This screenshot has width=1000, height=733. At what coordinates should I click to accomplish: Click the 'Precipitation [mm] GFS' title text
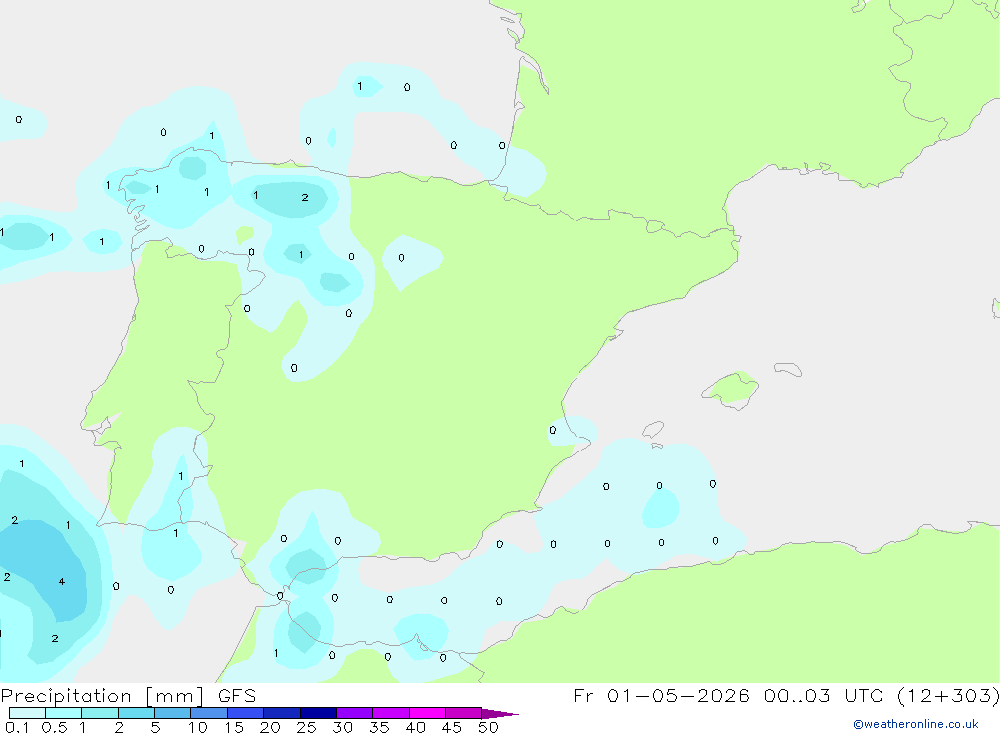click(128, 696)
